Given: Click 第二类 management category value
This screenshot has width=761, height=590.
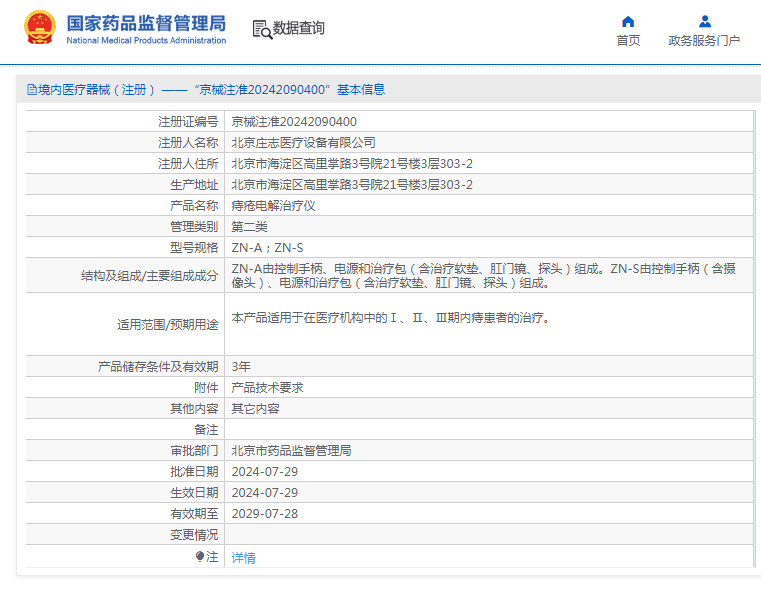Looking at the screenshot, I should (249, 227).
